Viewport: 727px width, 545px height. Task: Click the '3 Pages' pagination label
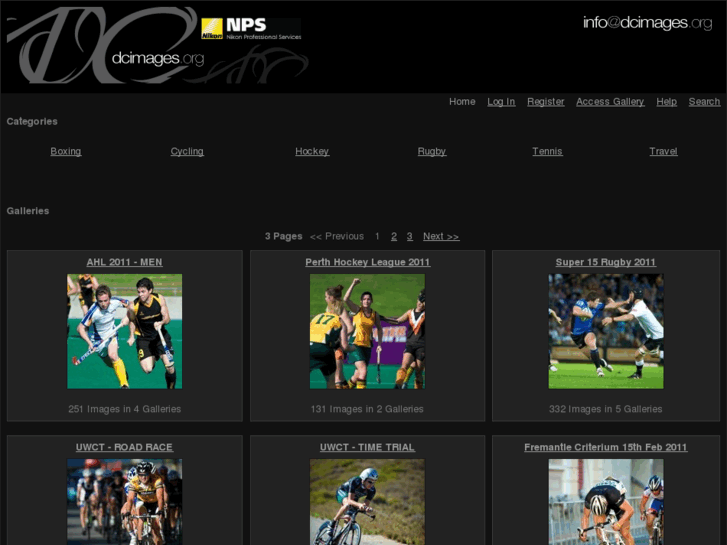[283, 236]
